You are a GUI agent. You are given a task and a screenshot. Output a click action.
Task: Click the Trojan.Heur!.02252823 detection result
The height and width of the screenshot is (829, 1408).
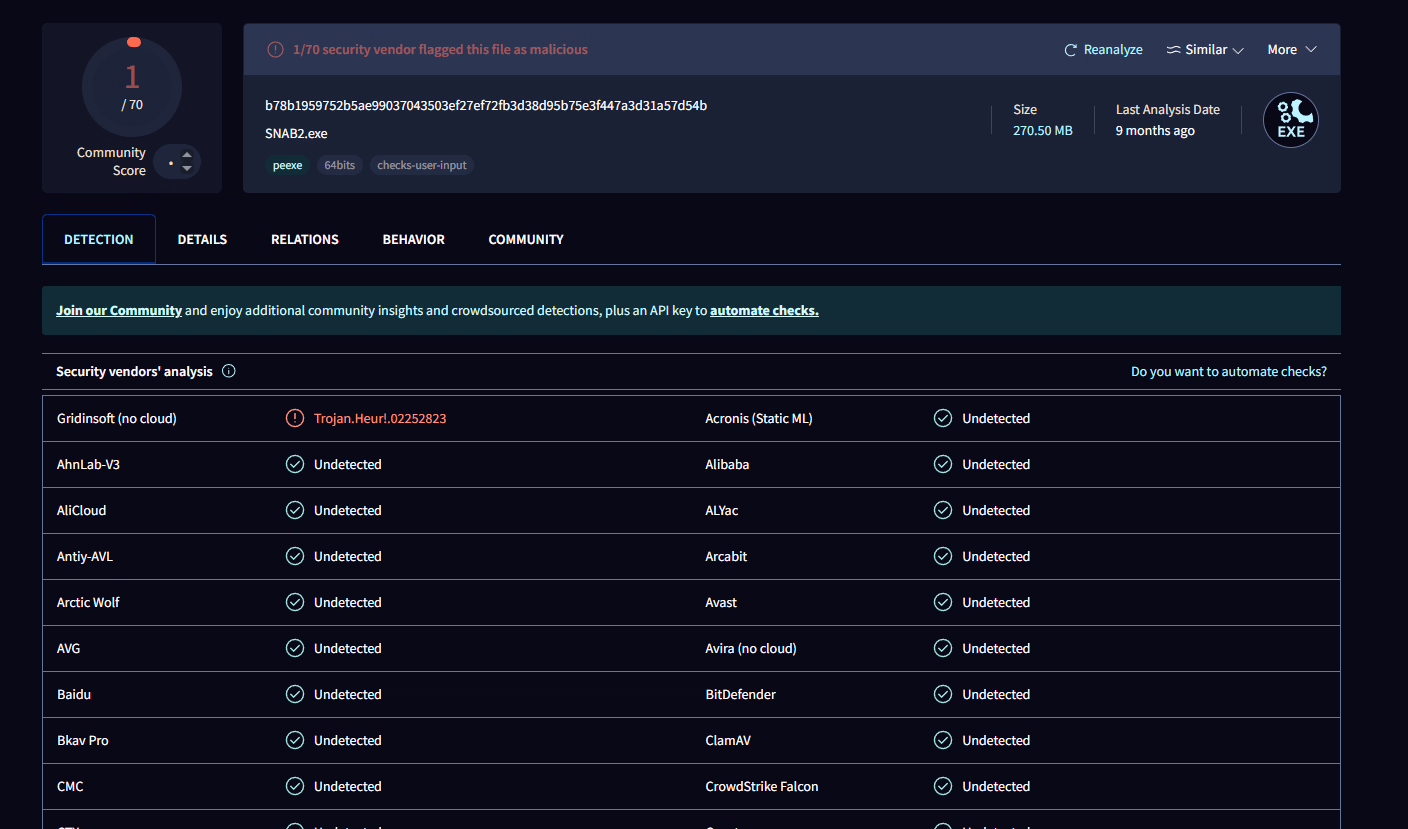[380, 418]
